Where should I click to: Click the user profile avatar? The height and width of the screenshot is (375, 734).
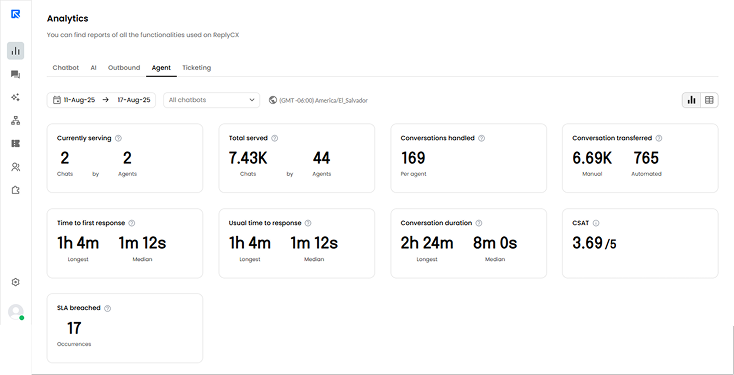tap(16, 312)
